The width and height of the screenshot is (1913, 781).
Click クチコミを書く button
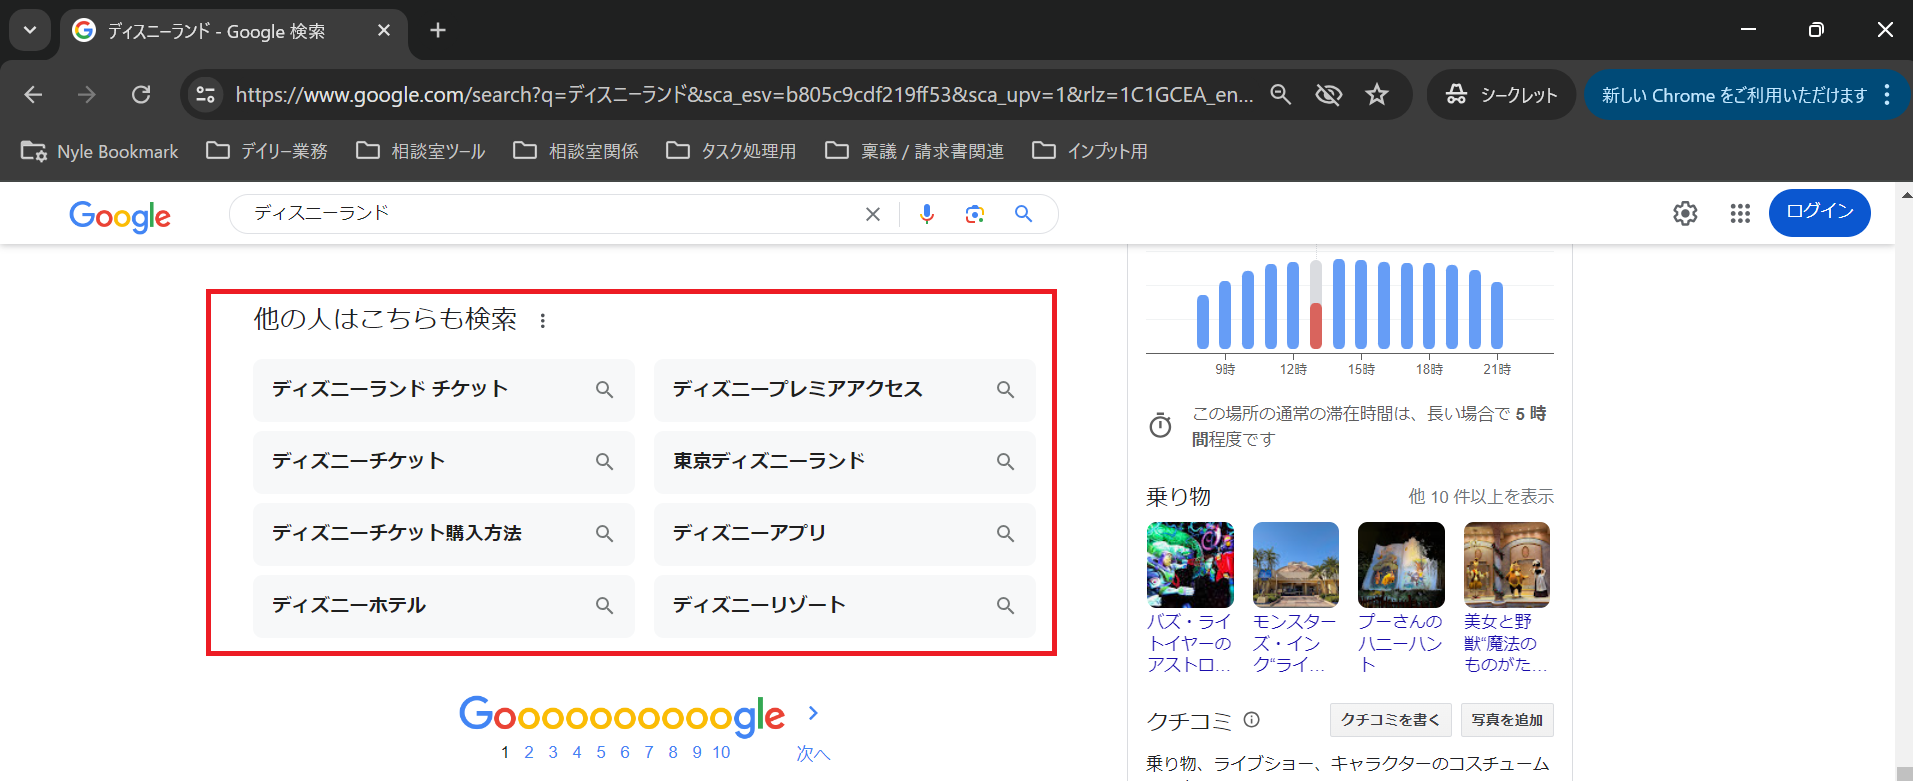click(1390, 720)
